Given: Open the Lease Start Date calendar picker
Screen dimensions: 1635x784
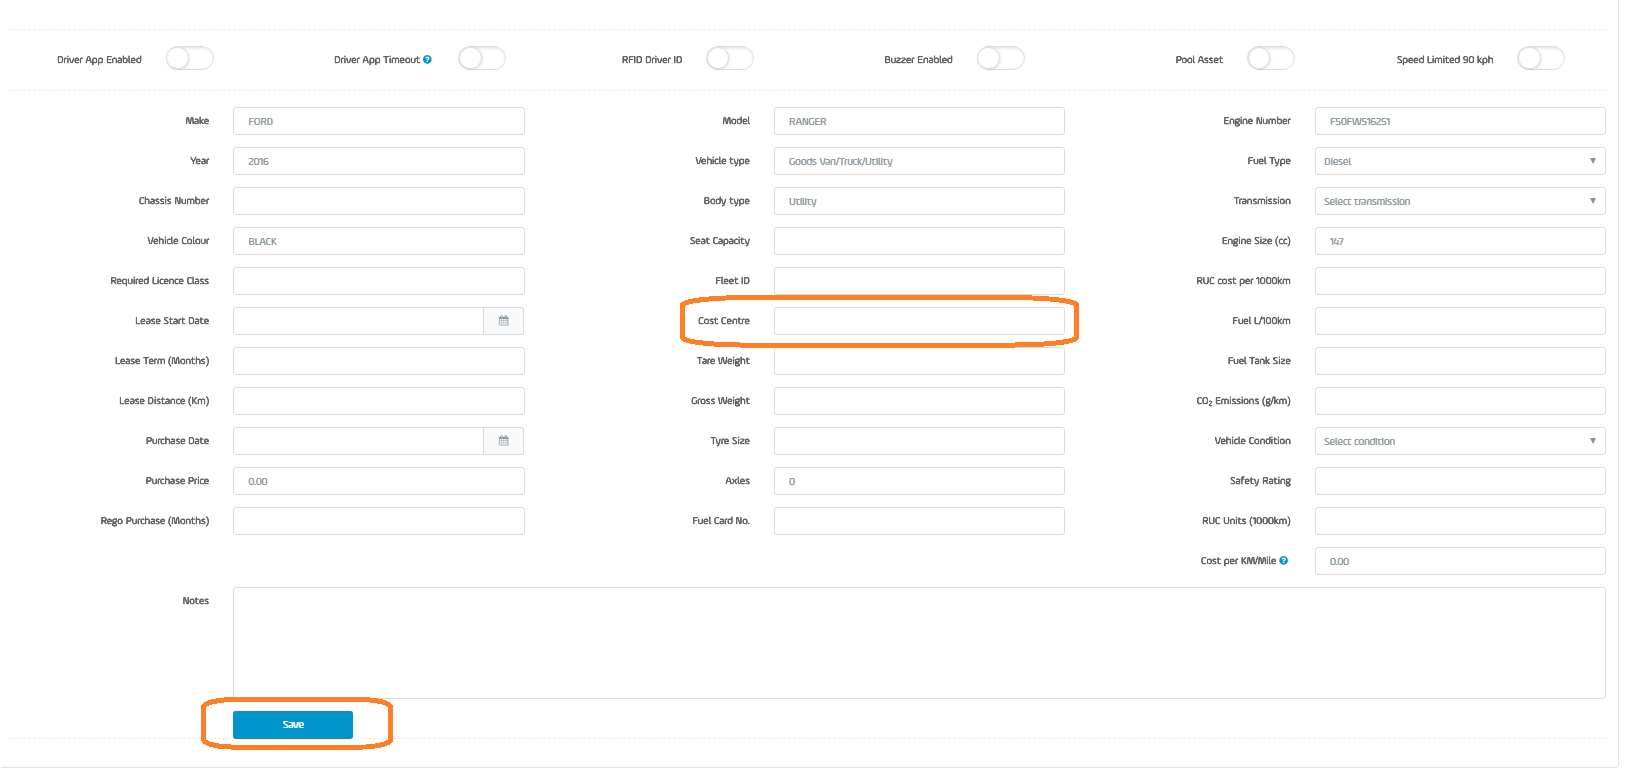Looking at the screenshot, I should [x=504, y=321].
